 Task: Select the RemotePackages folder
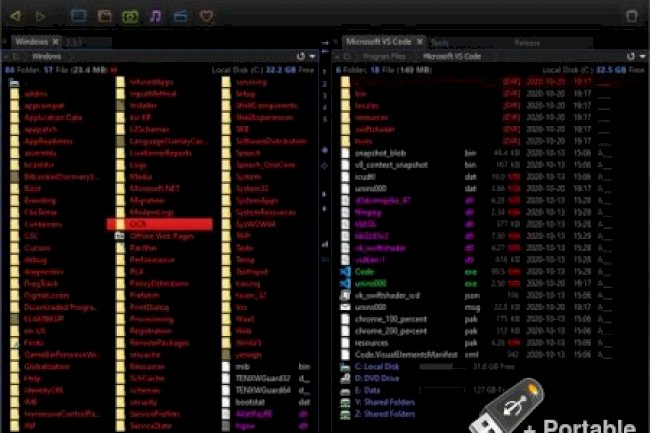pyautogui.click(x=159, y=343)
